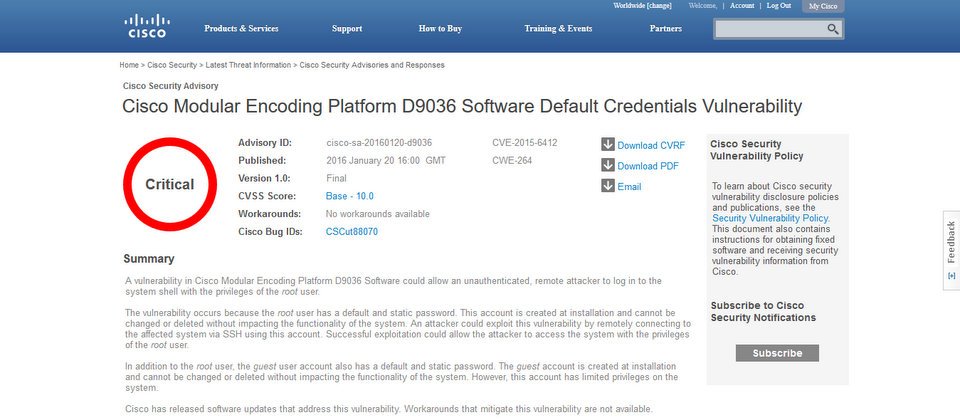The image size is (960, 420).
Task: Click the 'Cisco Security Advisory' label
Action: point(170,86)
